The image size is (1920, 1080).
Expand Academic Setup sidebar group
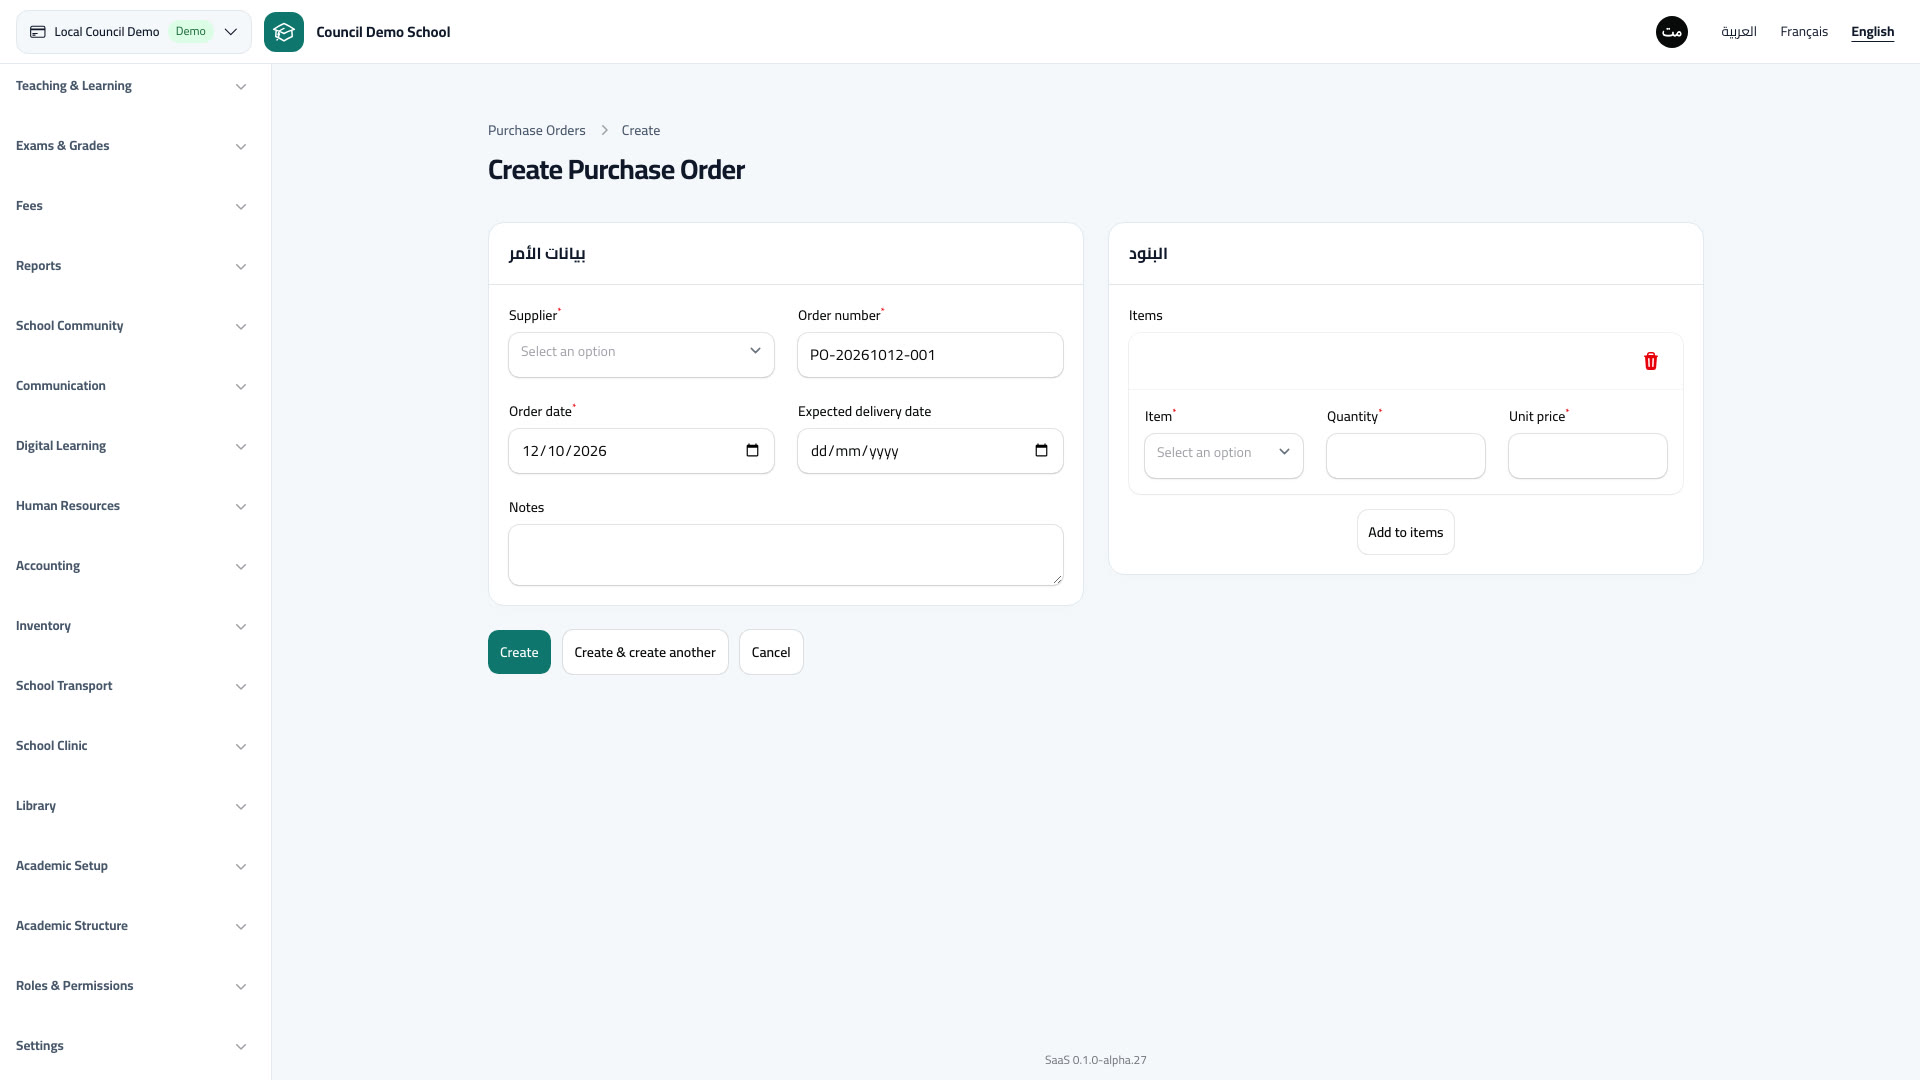pos(130,866)
